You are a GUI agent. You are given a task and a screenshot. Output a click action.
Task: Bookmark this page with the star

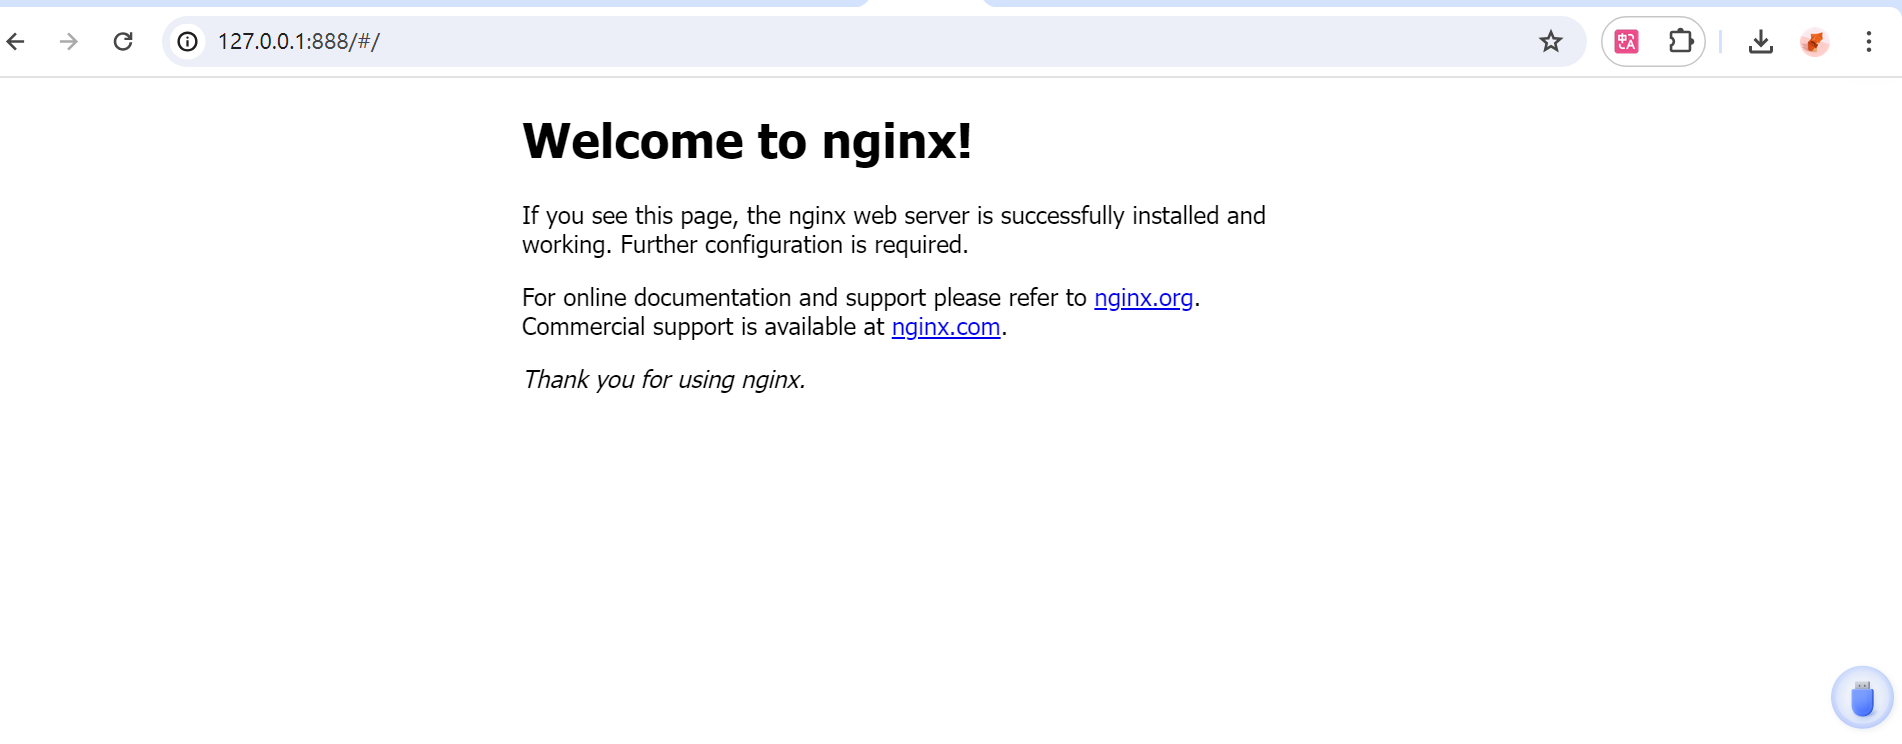pos(1551,41)
